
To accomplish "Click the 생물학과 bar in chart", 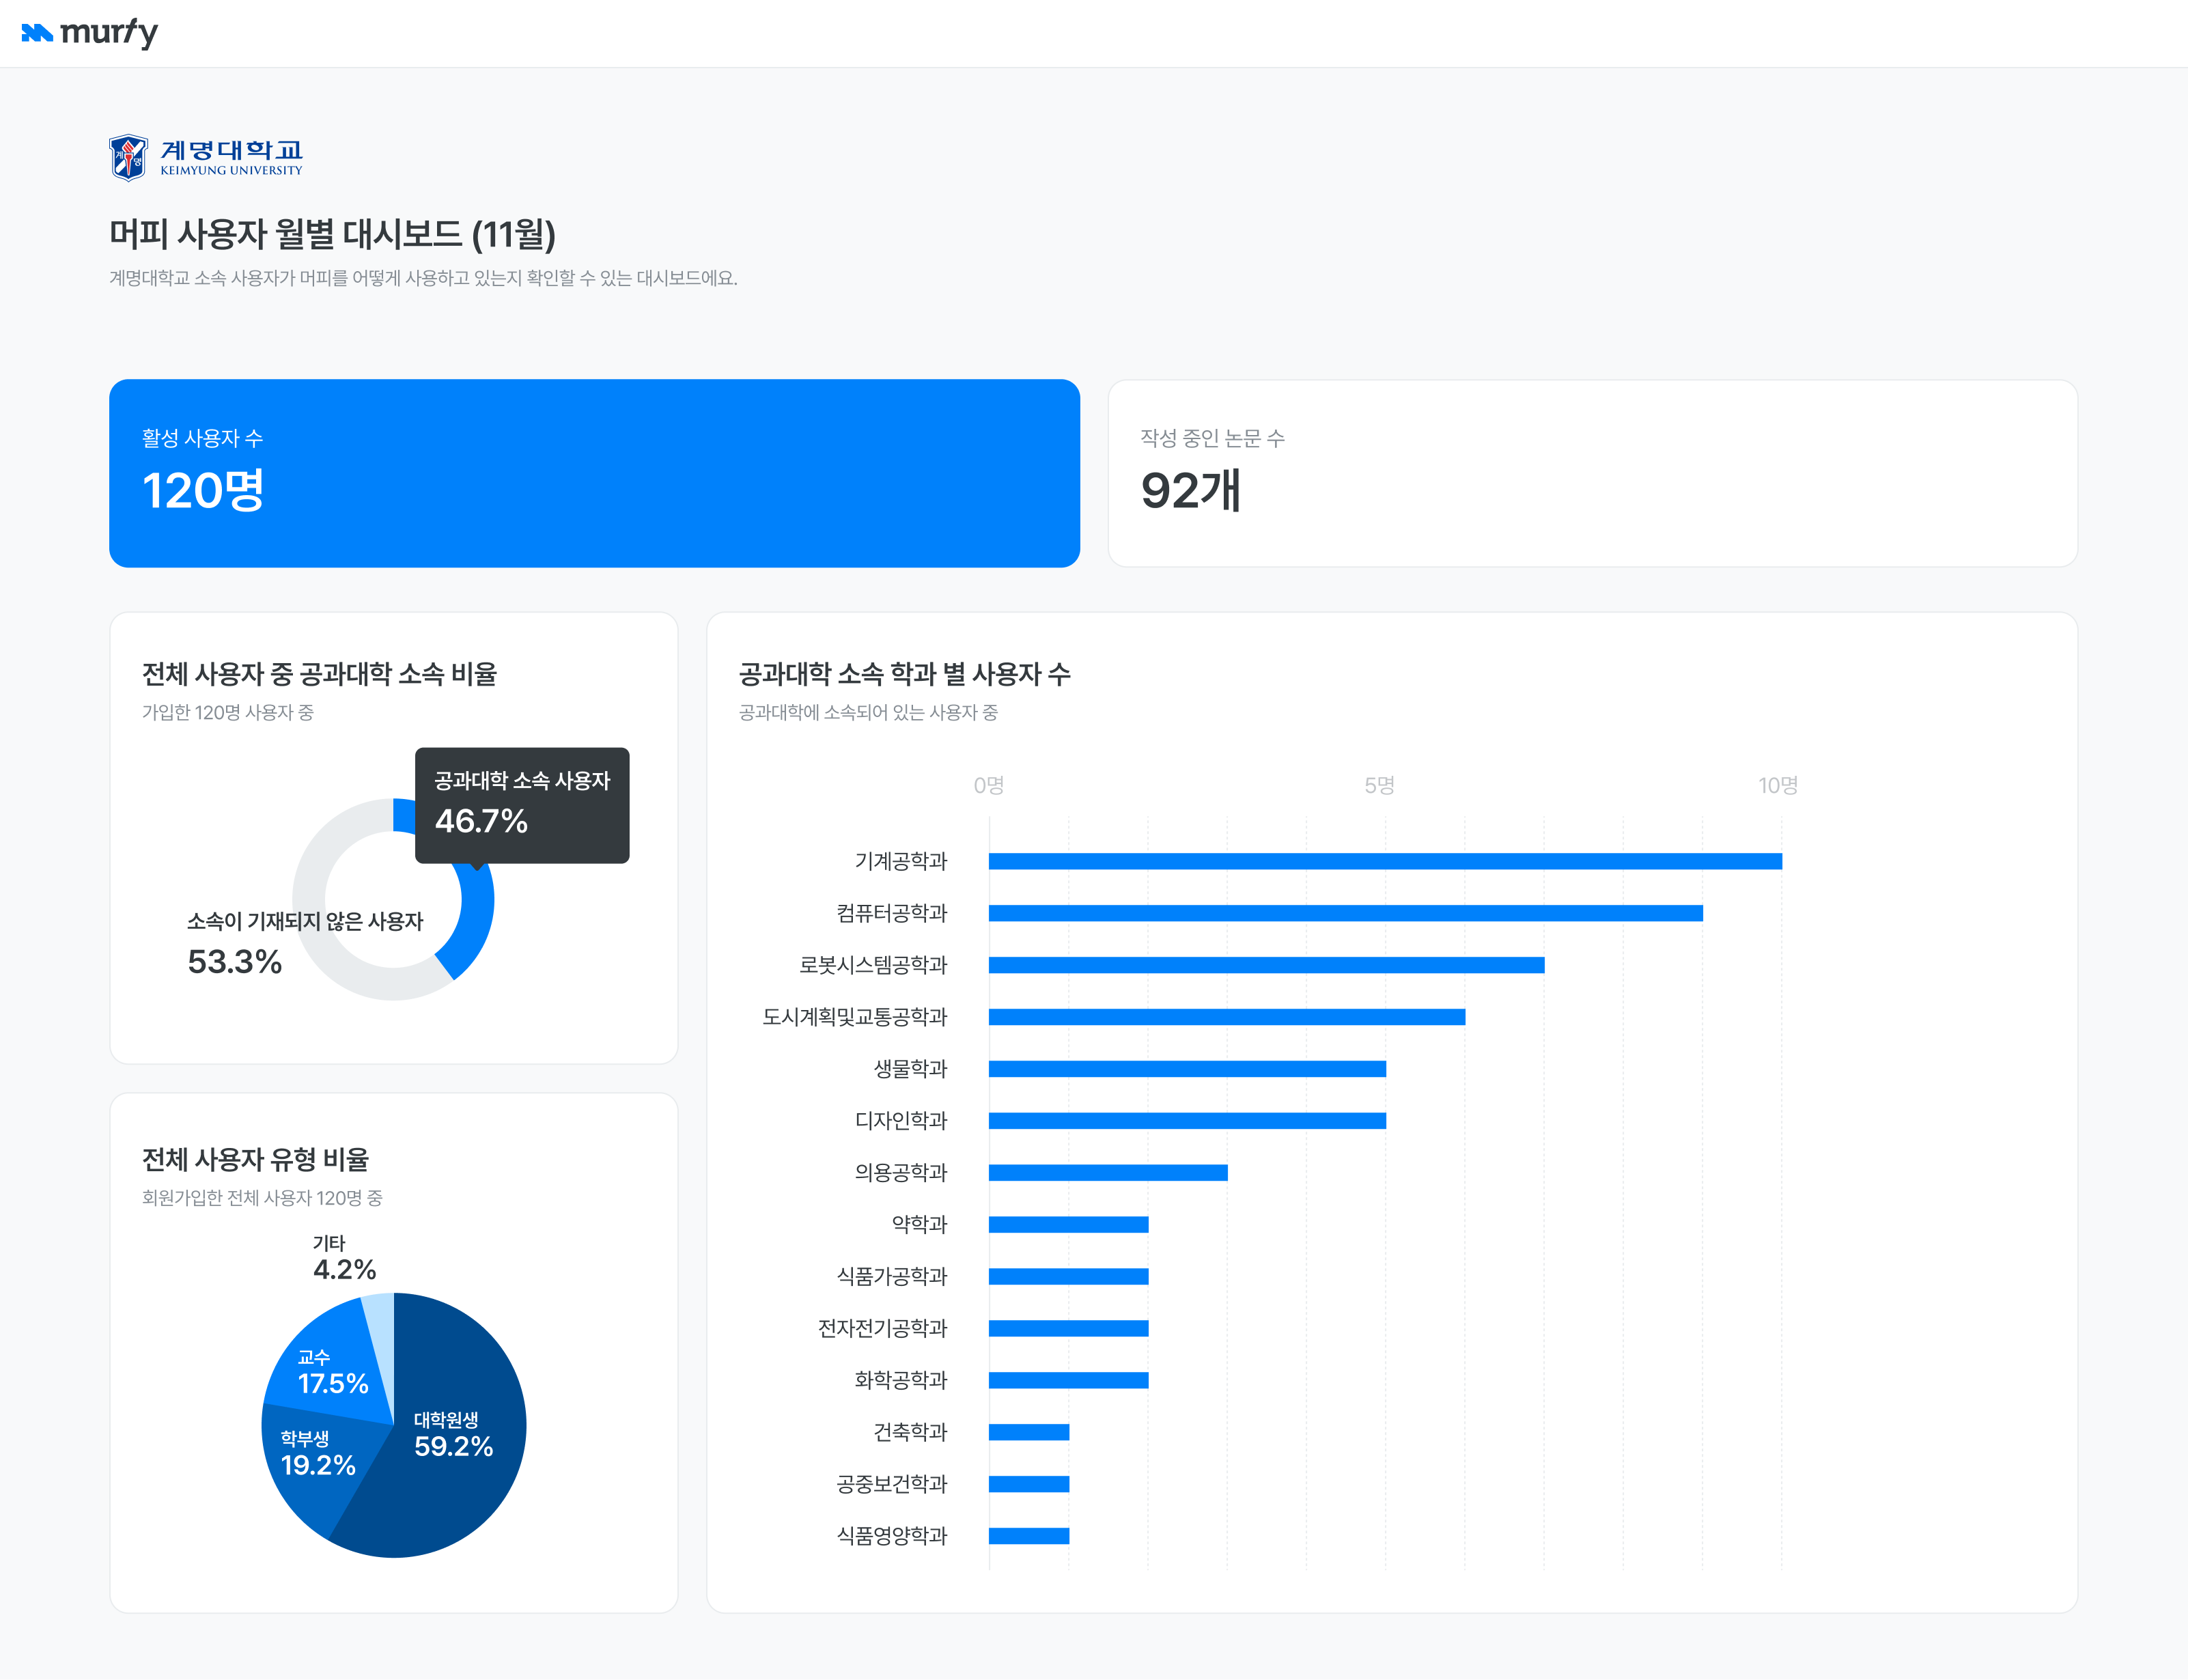I will (x=1187, y=1069).
